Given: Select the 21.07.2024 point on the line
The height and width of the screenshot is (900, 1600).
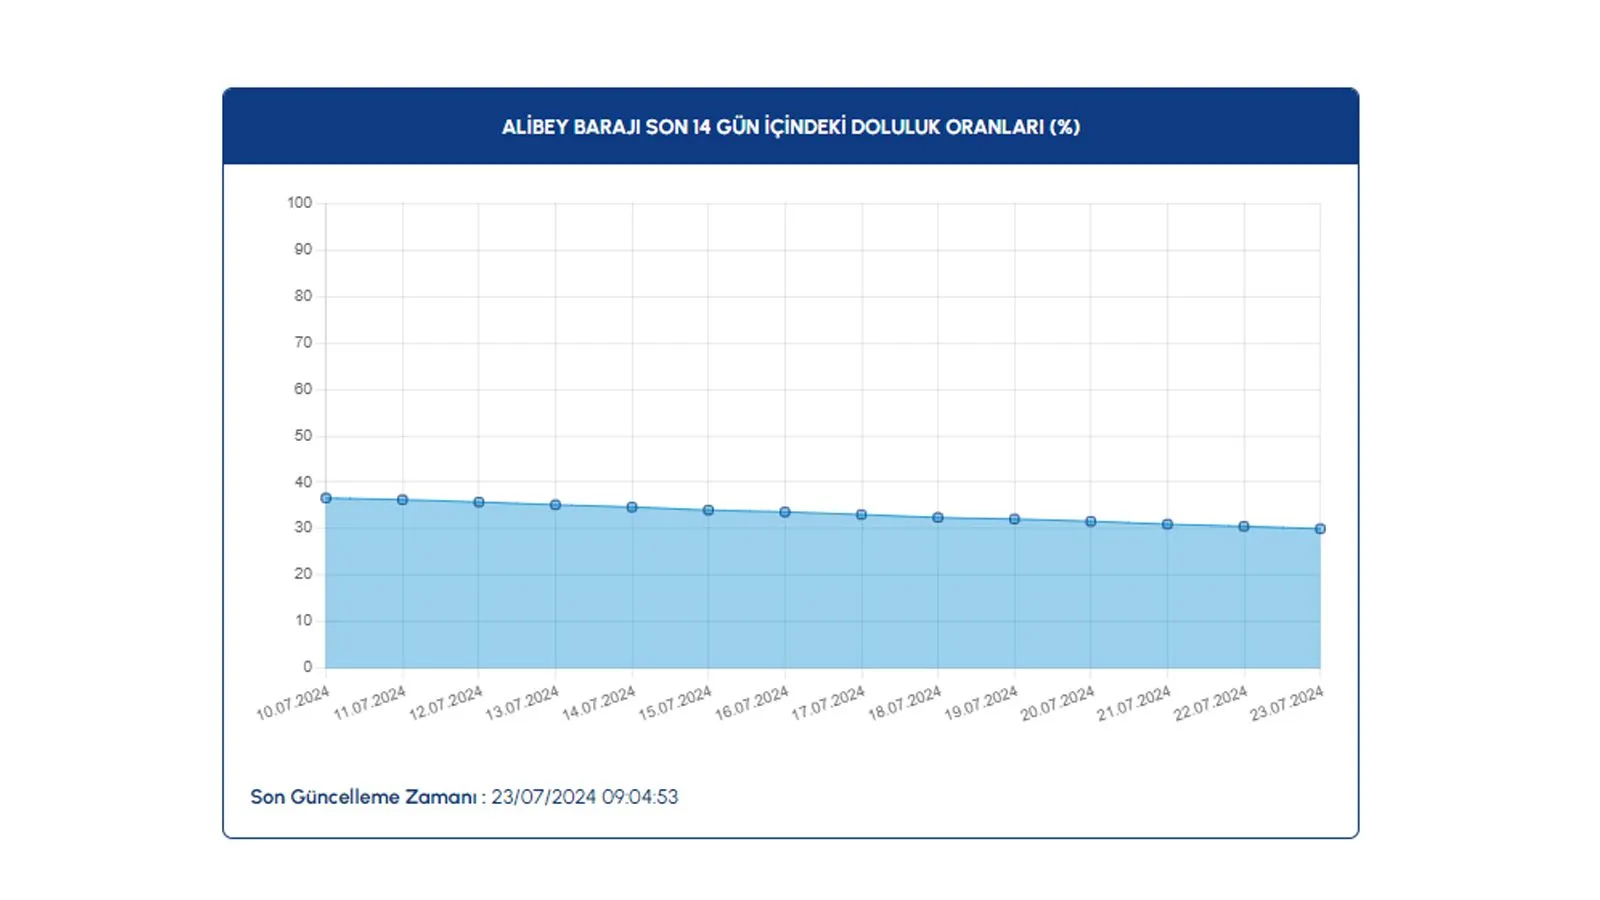Looking at the screenshot, I should (1167, 524).
